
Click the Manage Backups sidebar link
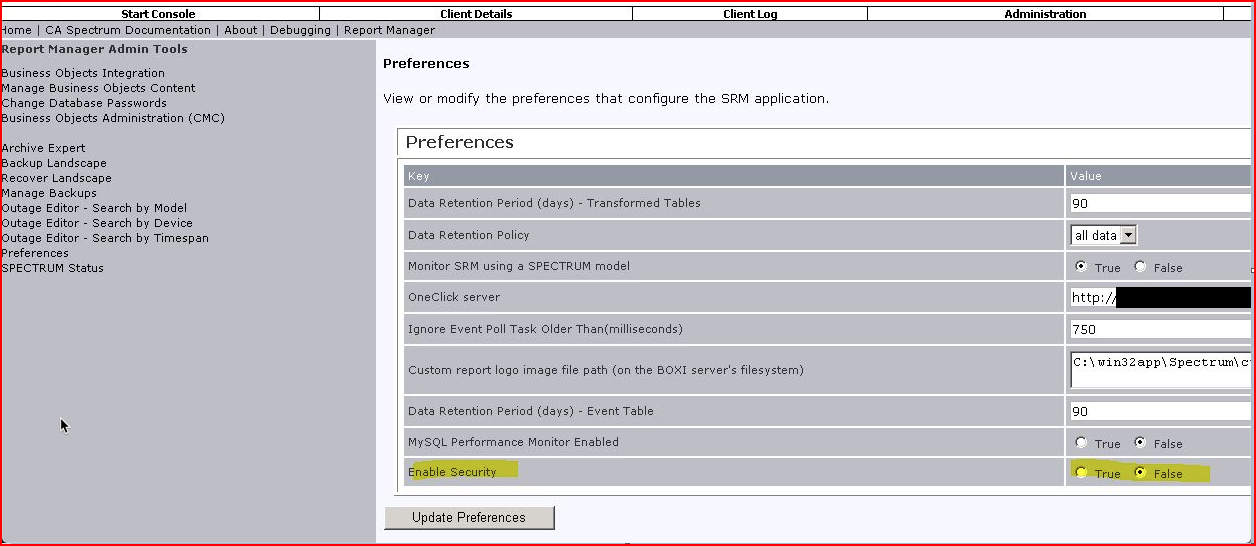click(x=49, y=193)
